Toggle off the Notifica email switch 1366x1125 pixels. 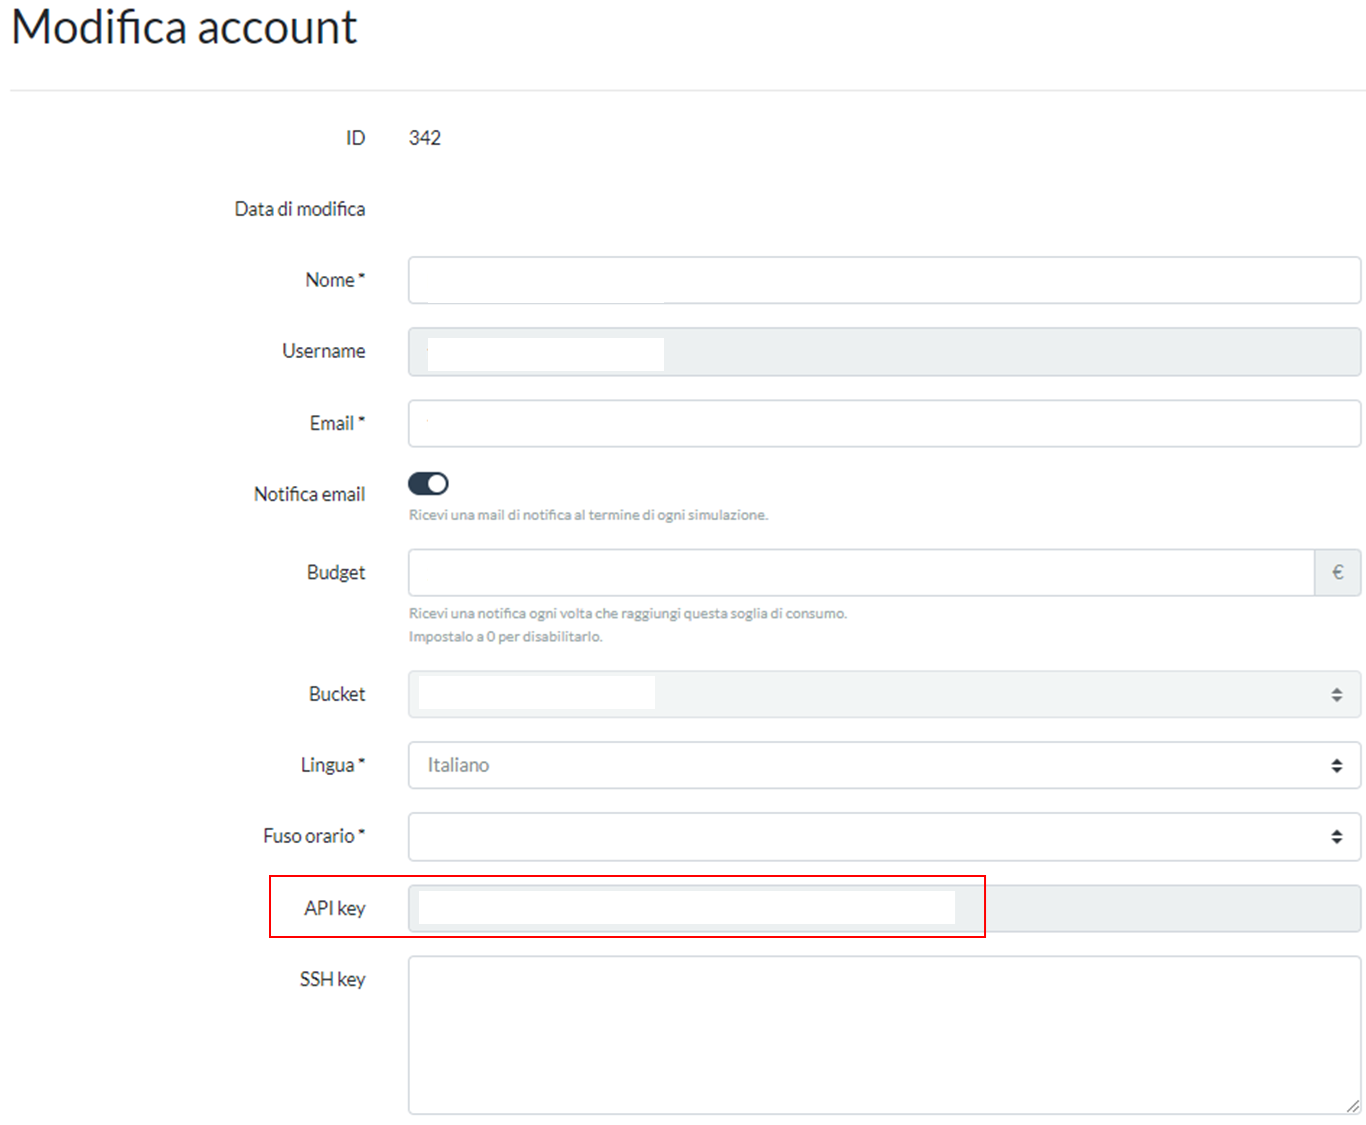pos(427,483)
